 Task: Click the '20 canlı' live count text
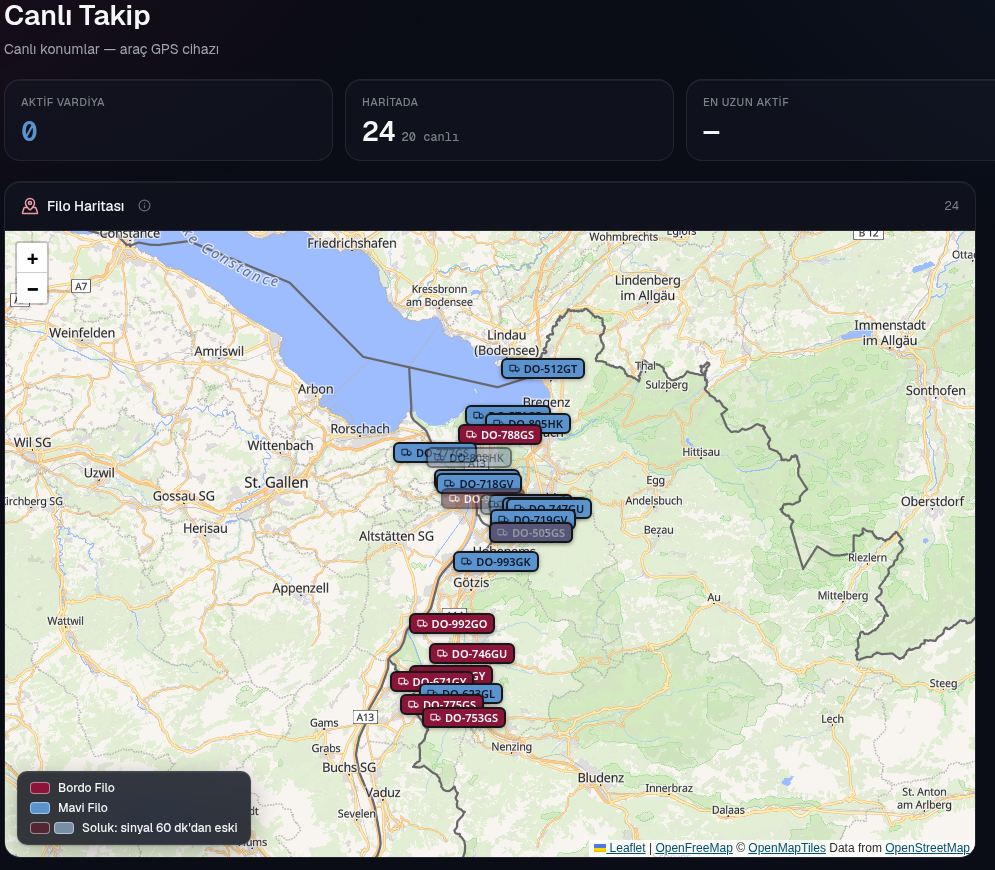(430, 137)
